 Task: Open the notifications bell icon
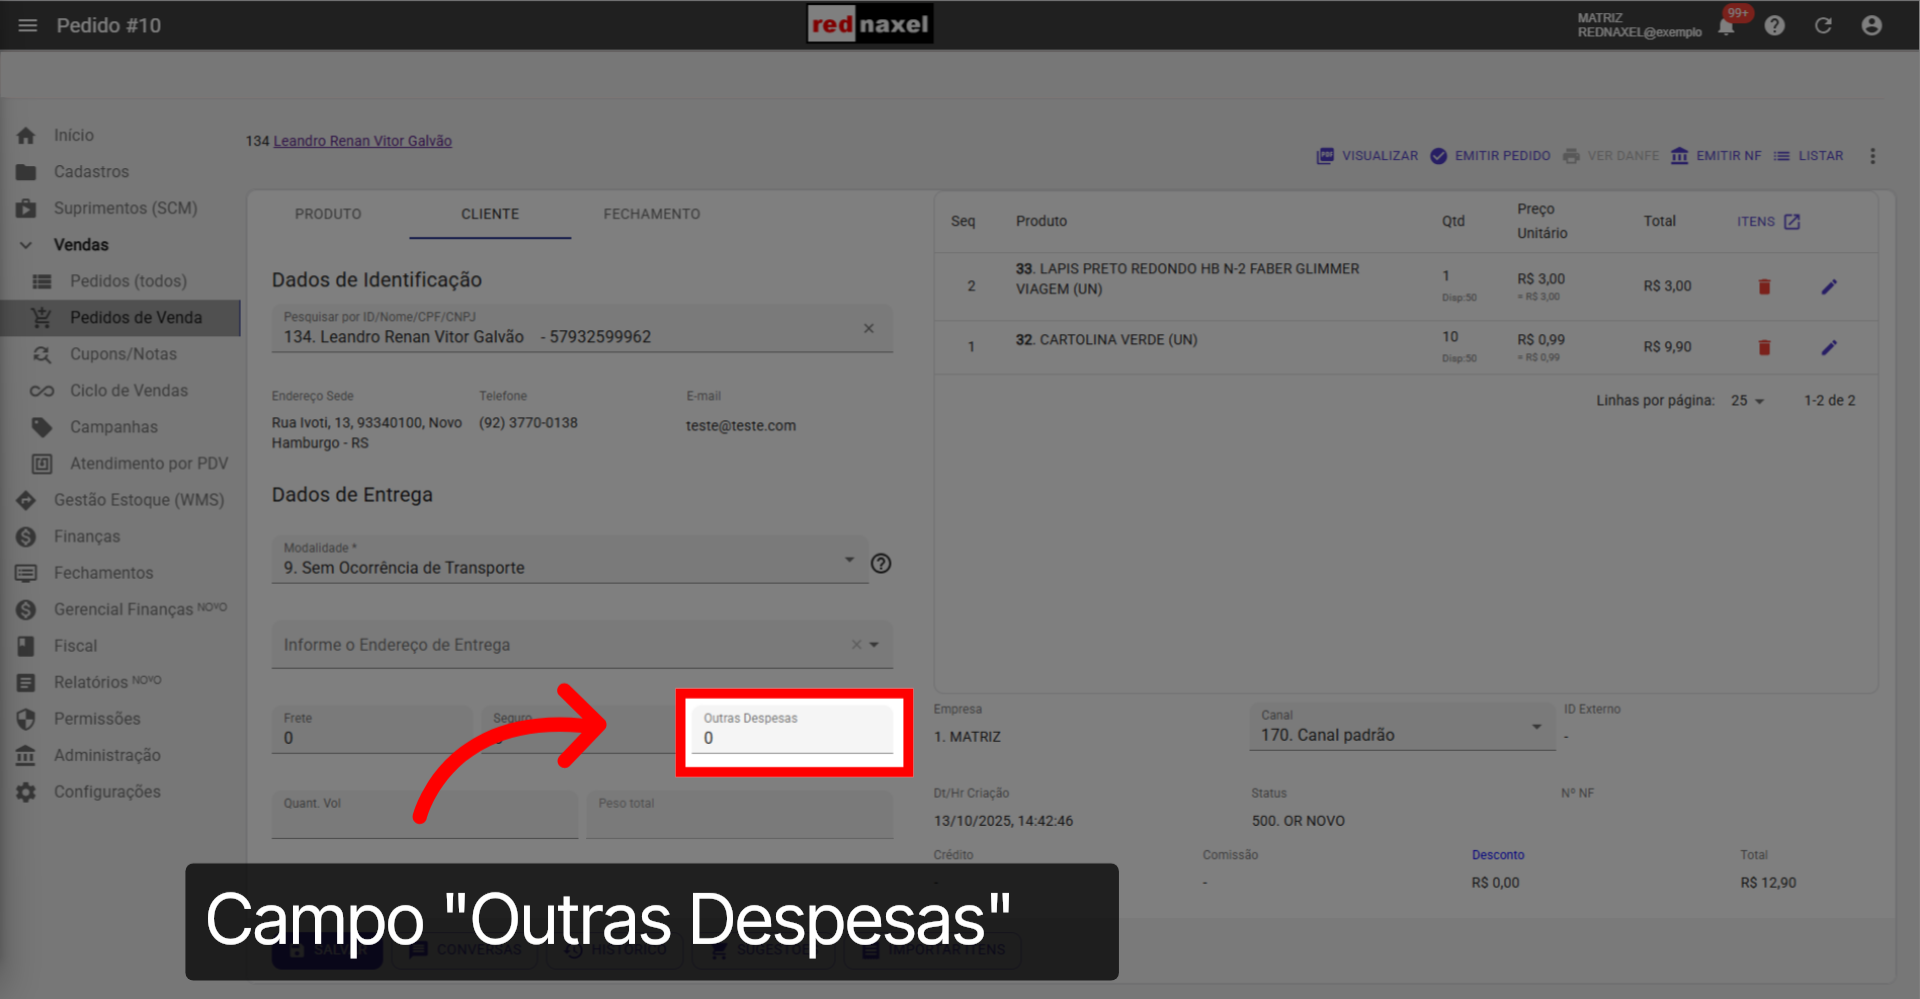coord(1726,26)
